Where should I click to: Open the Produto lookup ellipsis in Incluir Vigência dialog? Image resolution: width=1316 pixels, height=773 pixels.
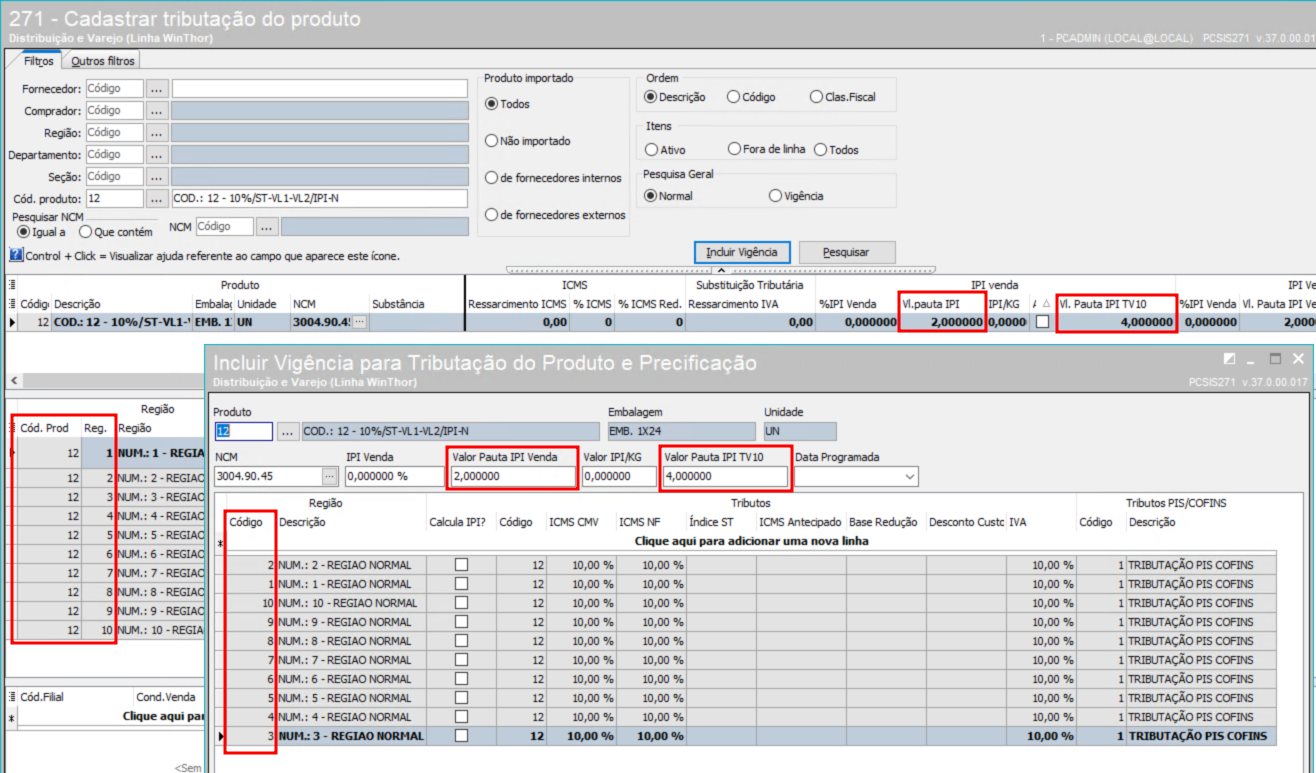click(288, 431)
